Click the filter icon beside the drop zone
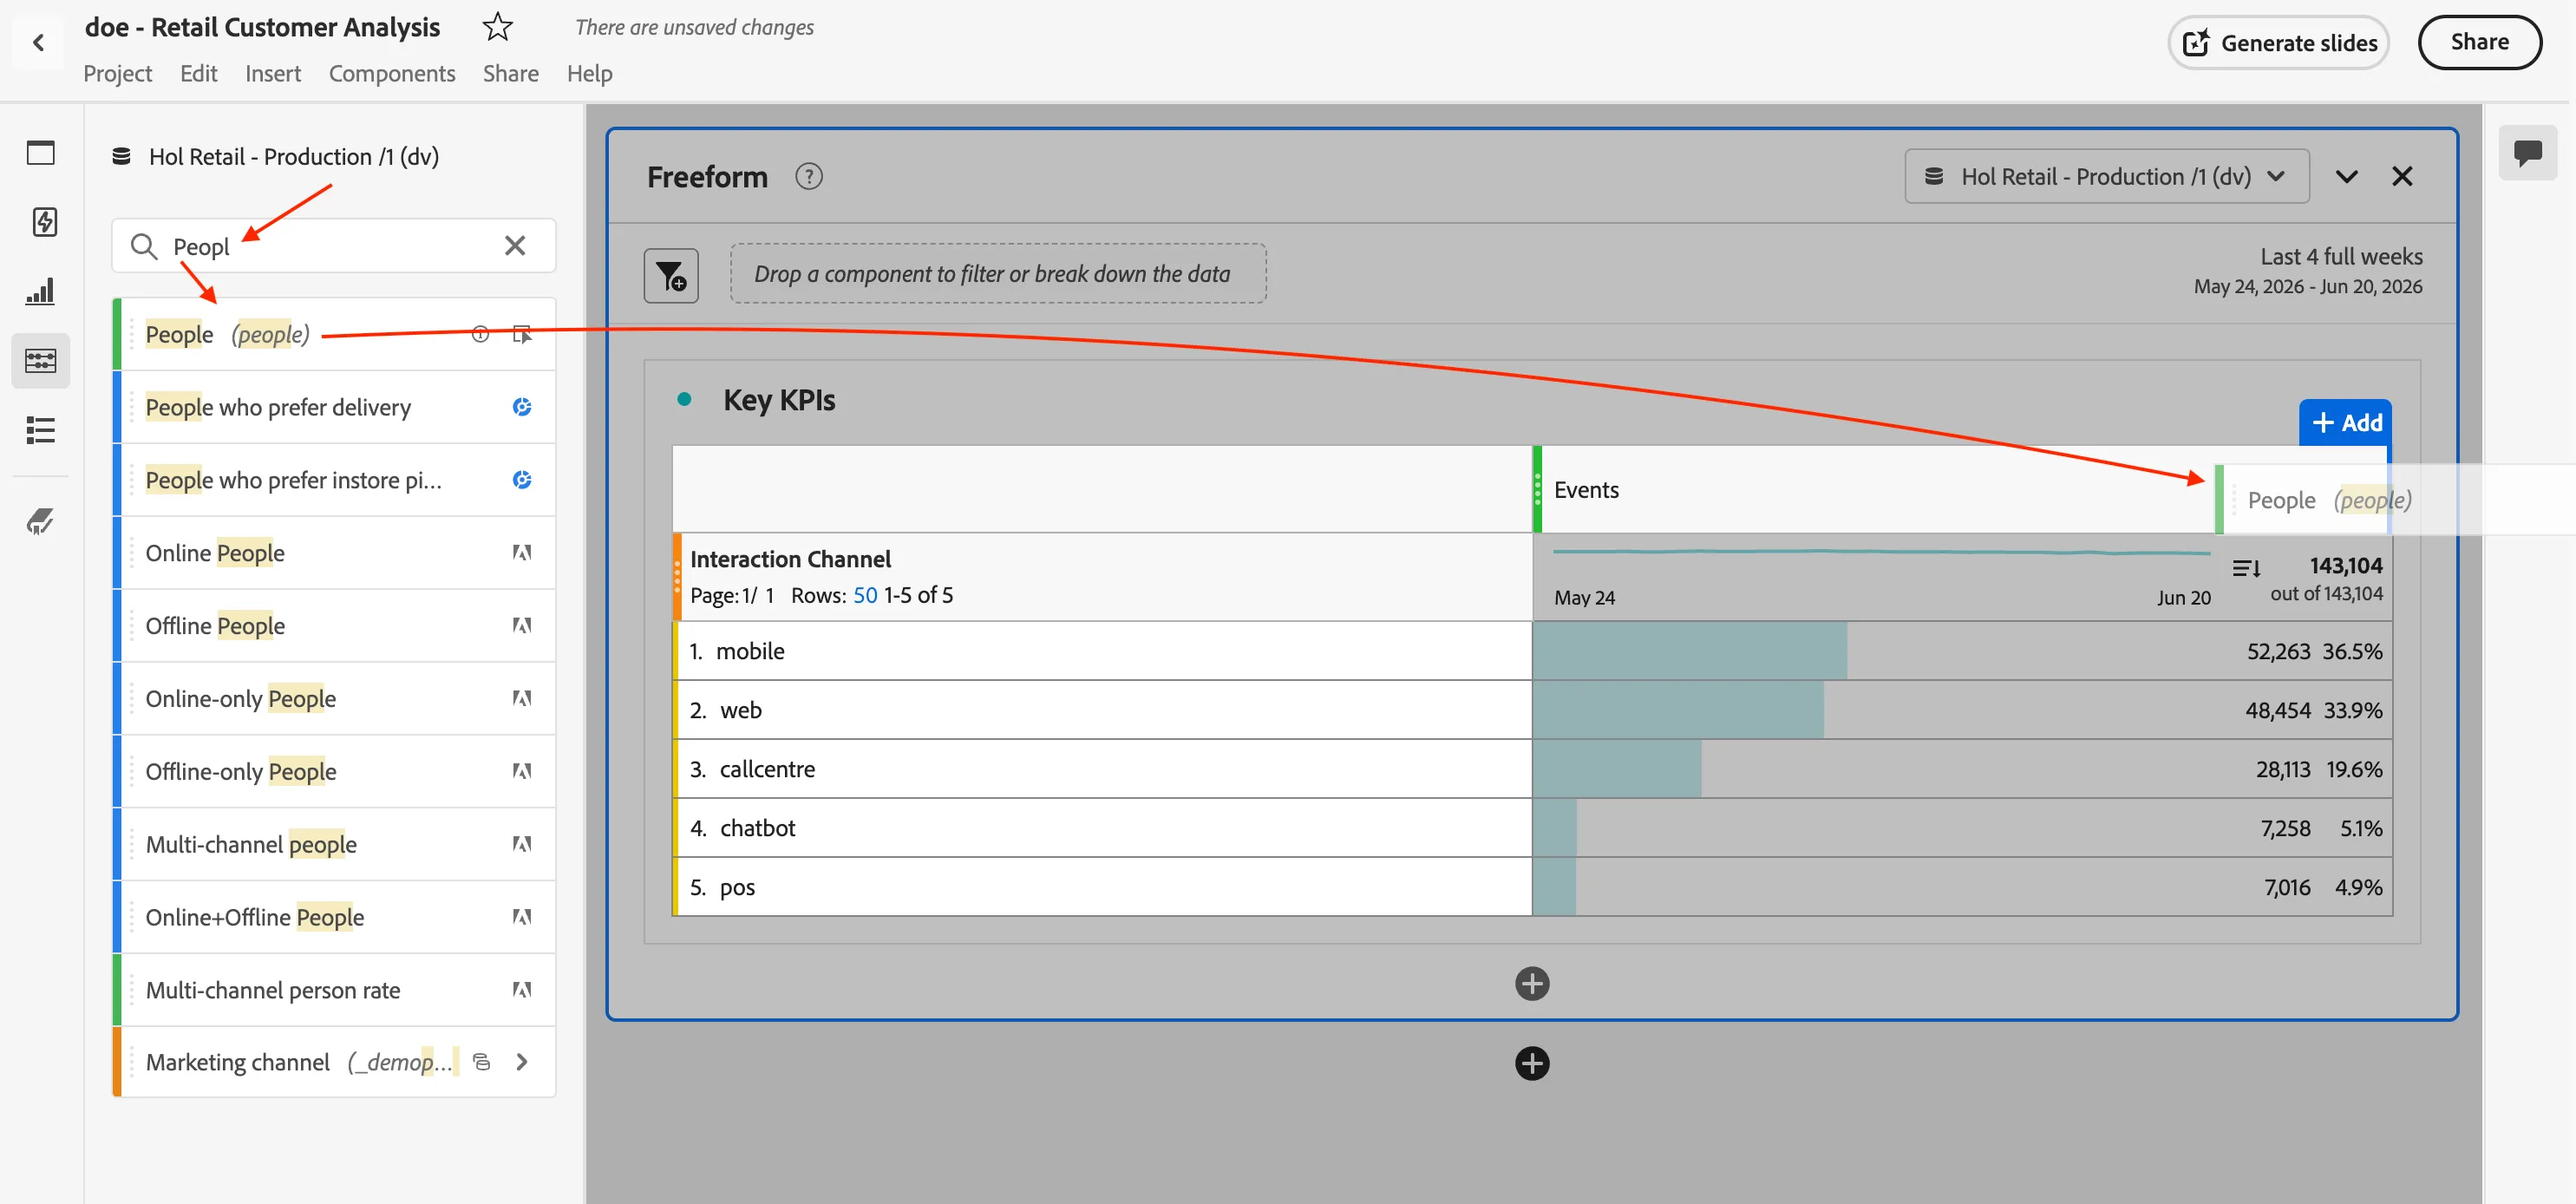 tap(671, 275)
